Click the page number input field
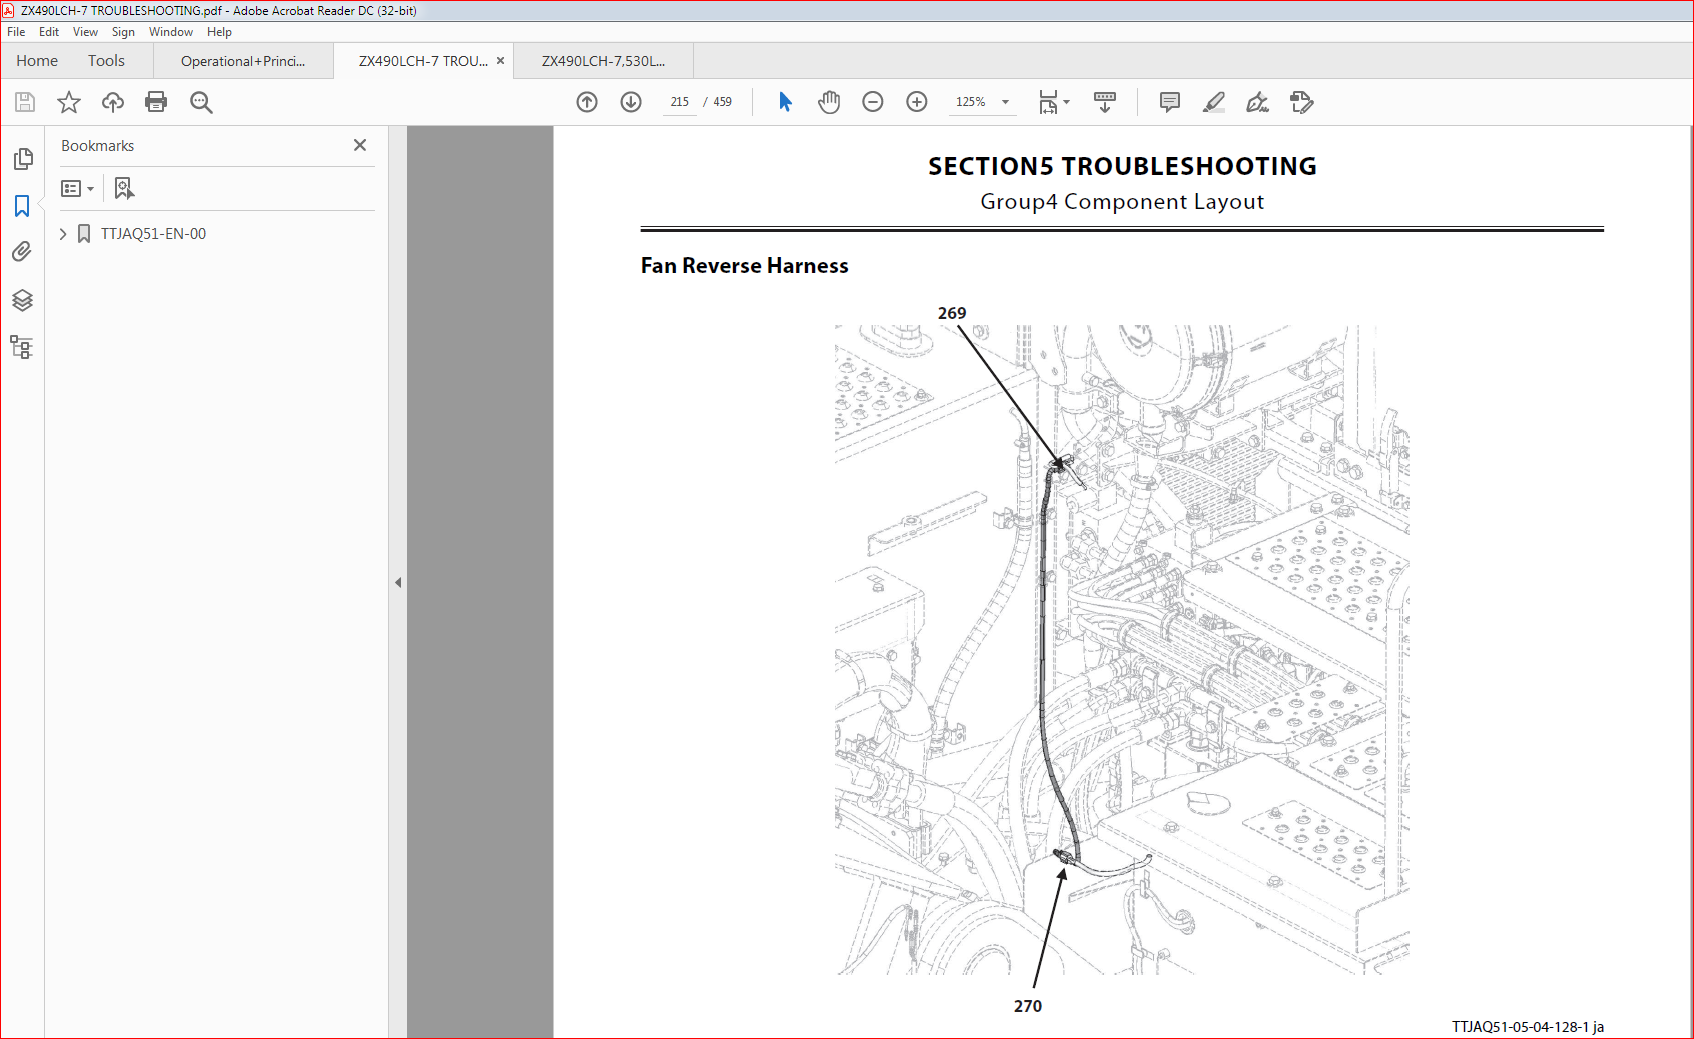 pos(680,102)
